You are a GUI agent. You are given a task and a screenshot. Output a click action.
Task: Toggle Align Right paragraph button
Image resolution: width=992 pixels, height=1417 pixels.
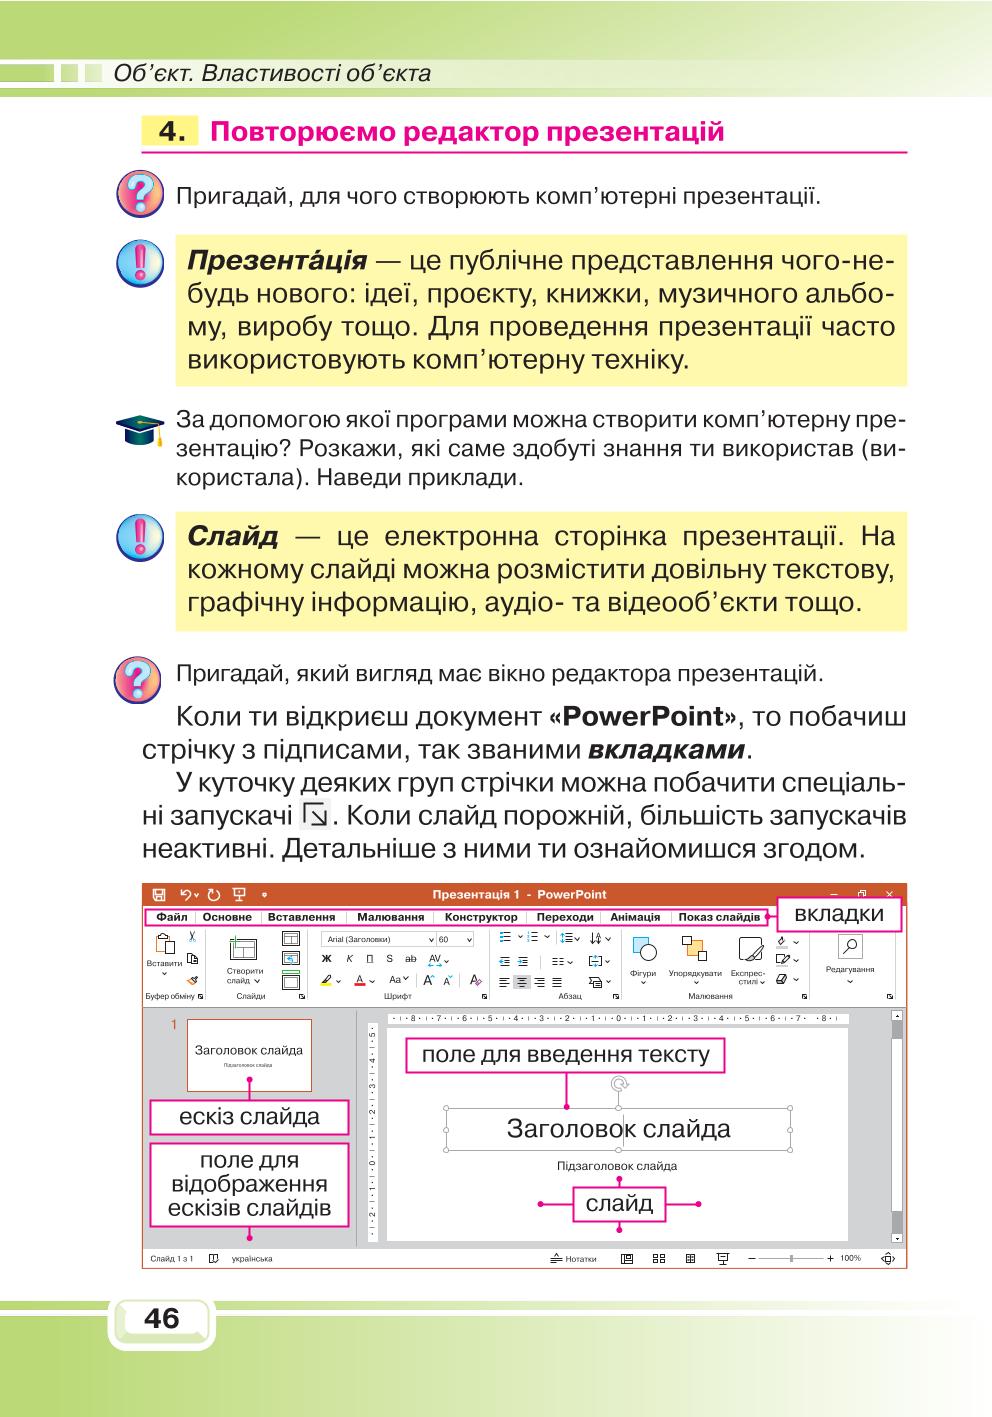(540, 982)
